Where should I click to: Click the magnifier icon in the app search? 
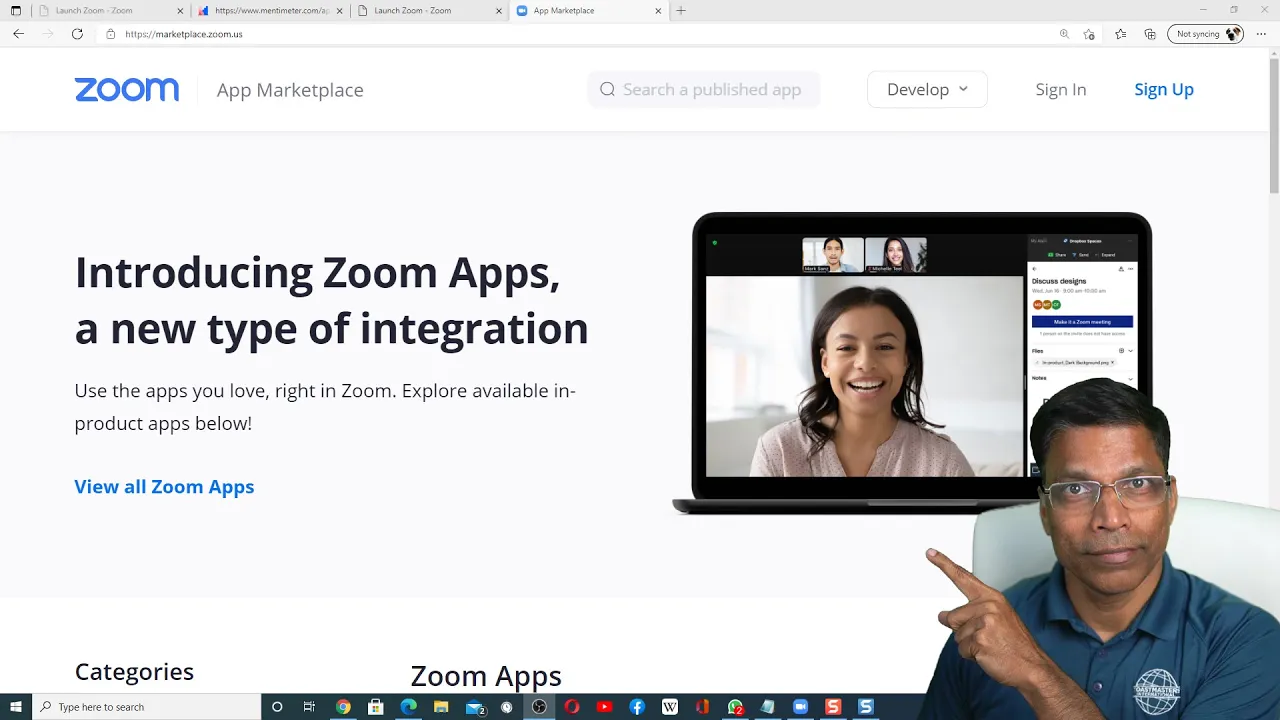[x=607, y=89]
